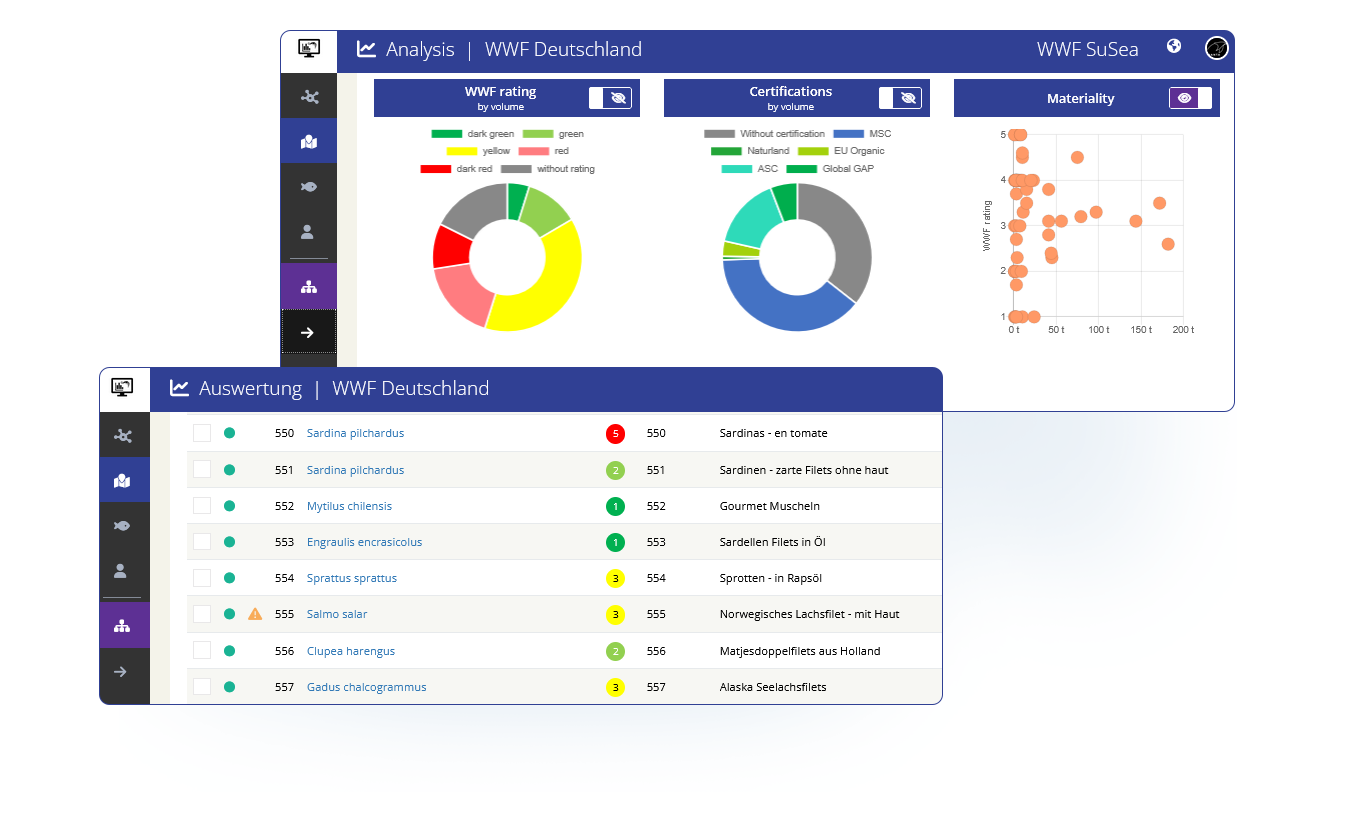Toggle visibility of Certifications chart

point(900,98)
